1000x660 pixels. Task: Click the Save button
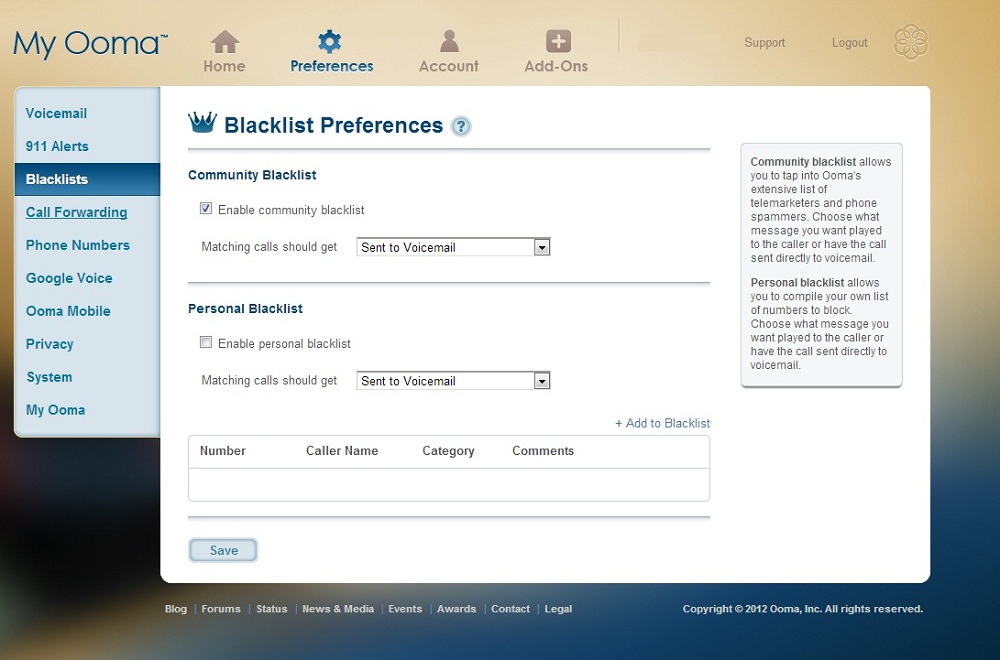point(223,550)
